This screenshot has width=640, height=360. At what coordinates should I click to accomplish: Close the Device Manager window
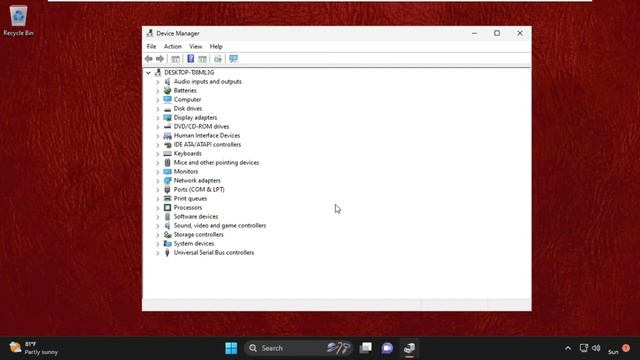[520, 33]
